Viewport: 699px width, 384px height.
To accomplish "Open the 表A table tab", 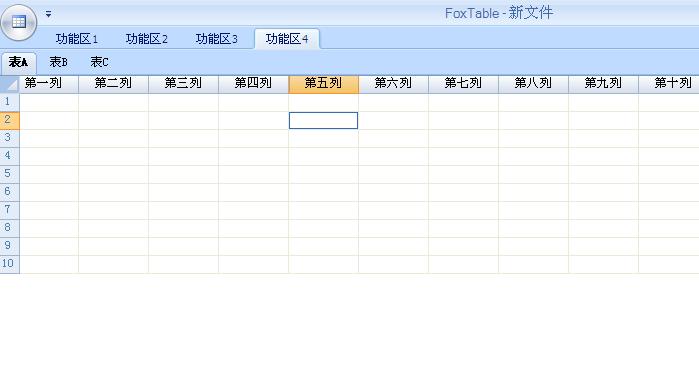I will pos(18,62).
